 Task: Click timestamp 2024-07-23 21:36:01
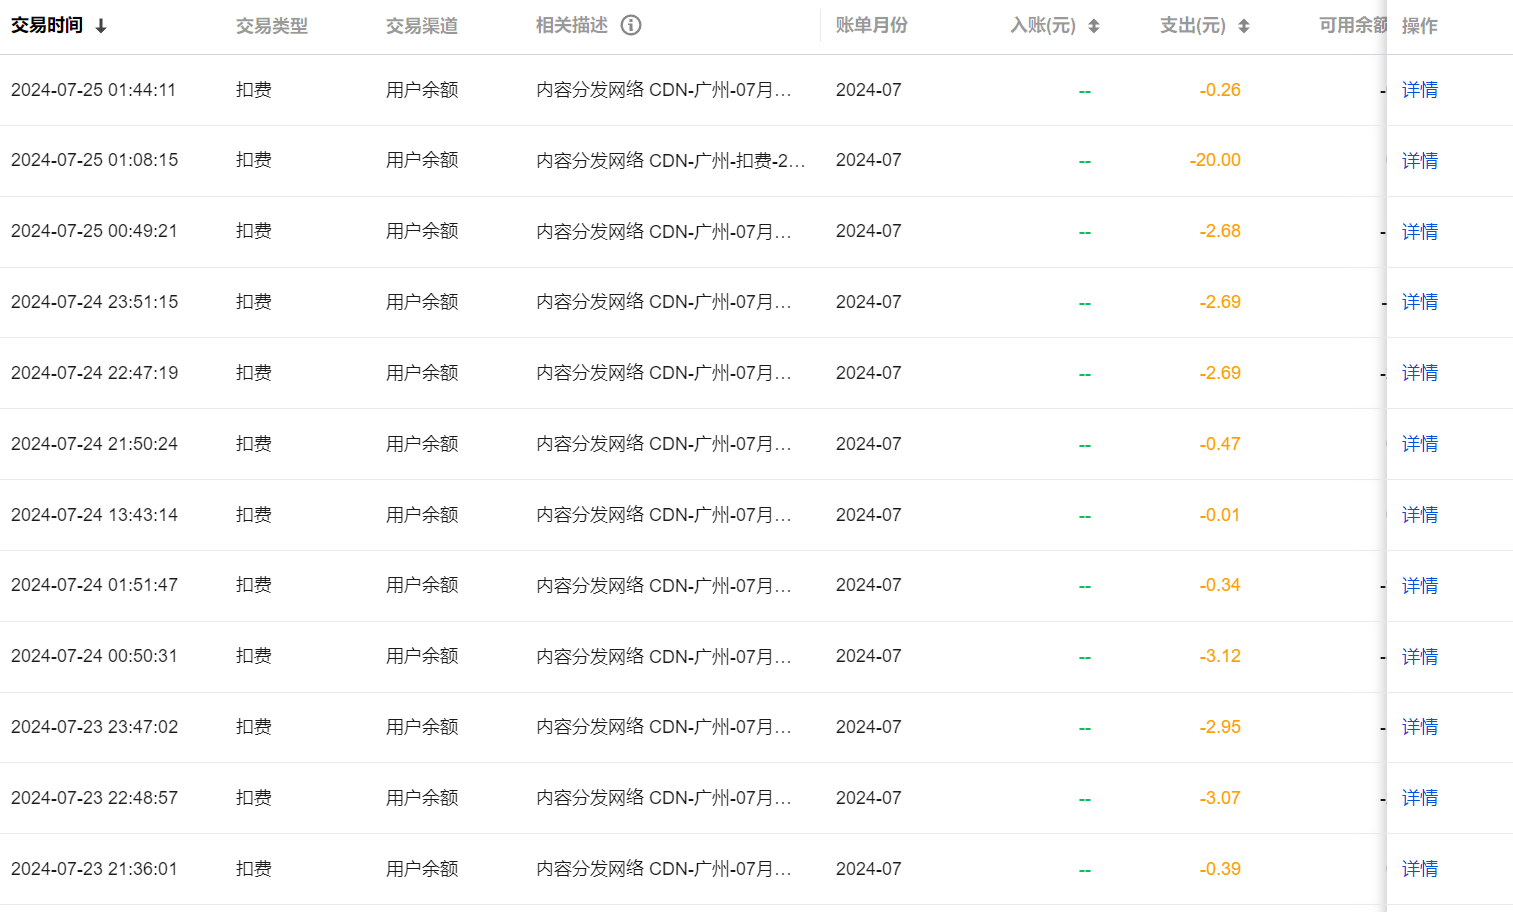[95, 869]
